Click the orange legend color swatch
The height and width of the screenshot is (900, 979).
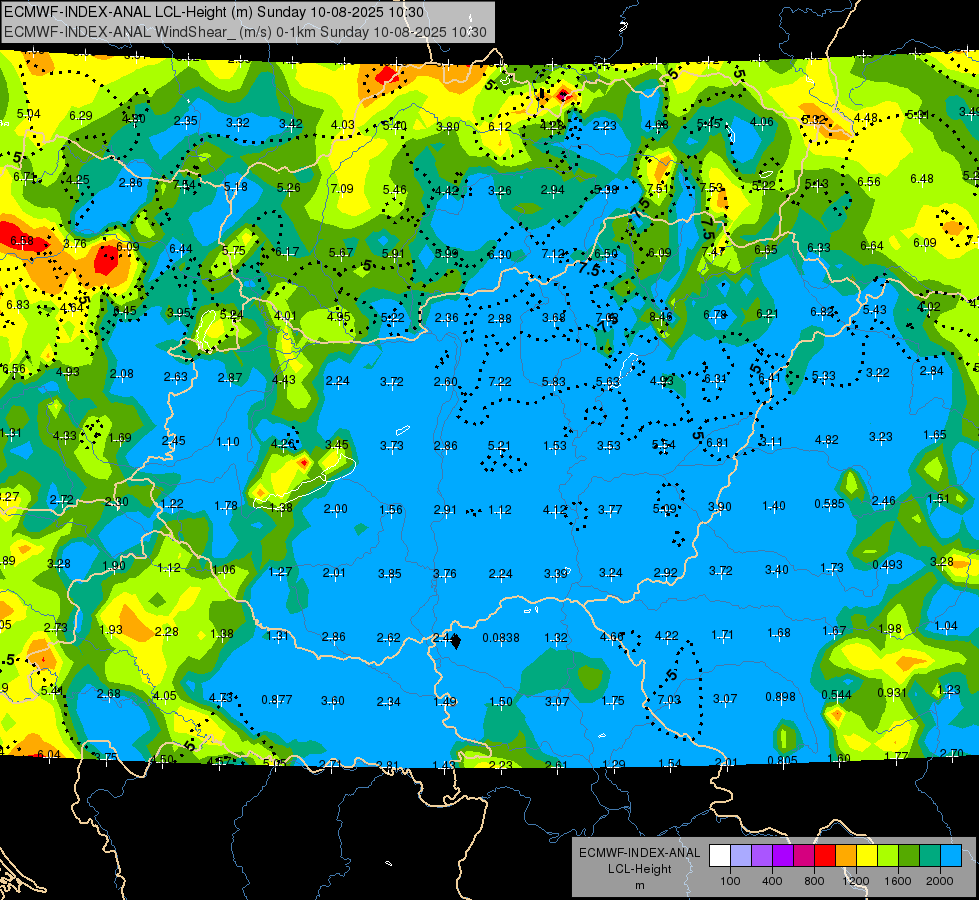pyautogui.click(x=846, y=856)
